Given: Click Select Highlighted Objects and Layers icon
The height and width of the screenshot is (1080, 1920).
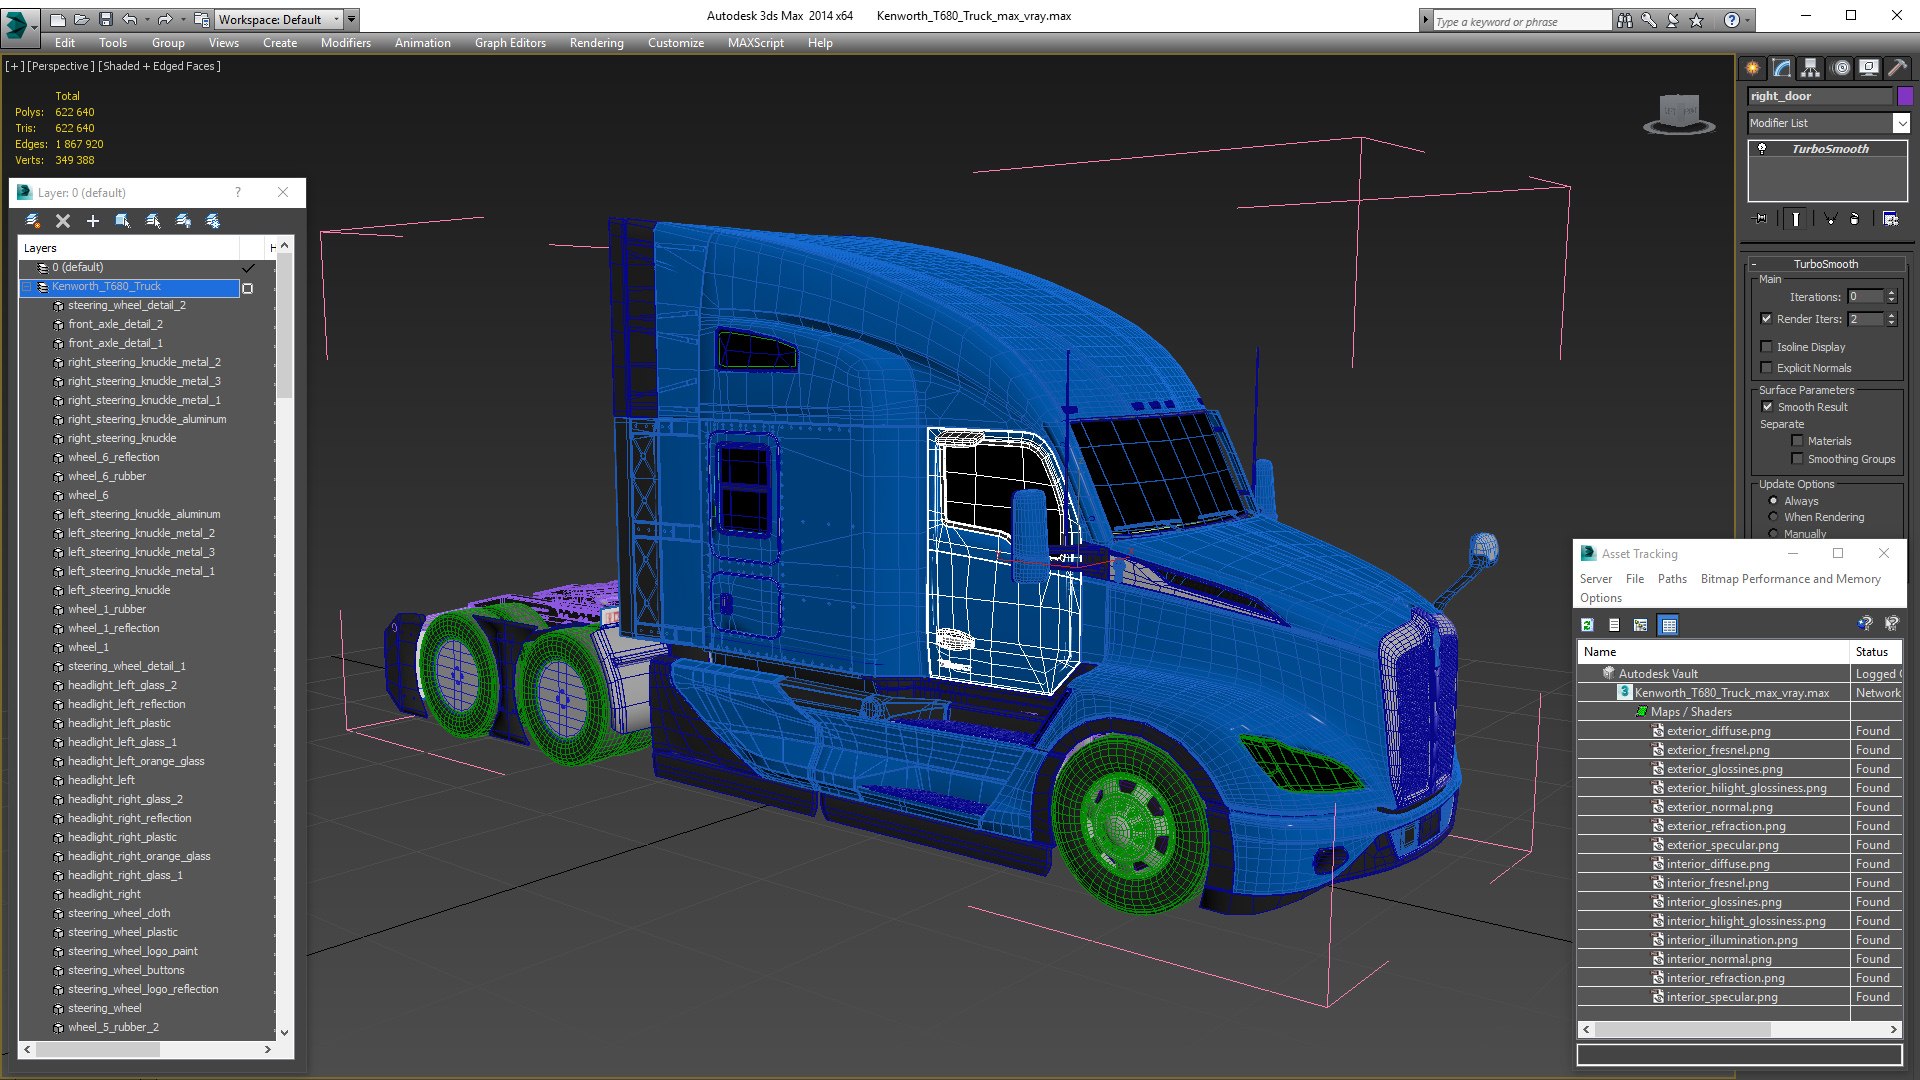Looking at the screenshot, I should pos(123,221).
